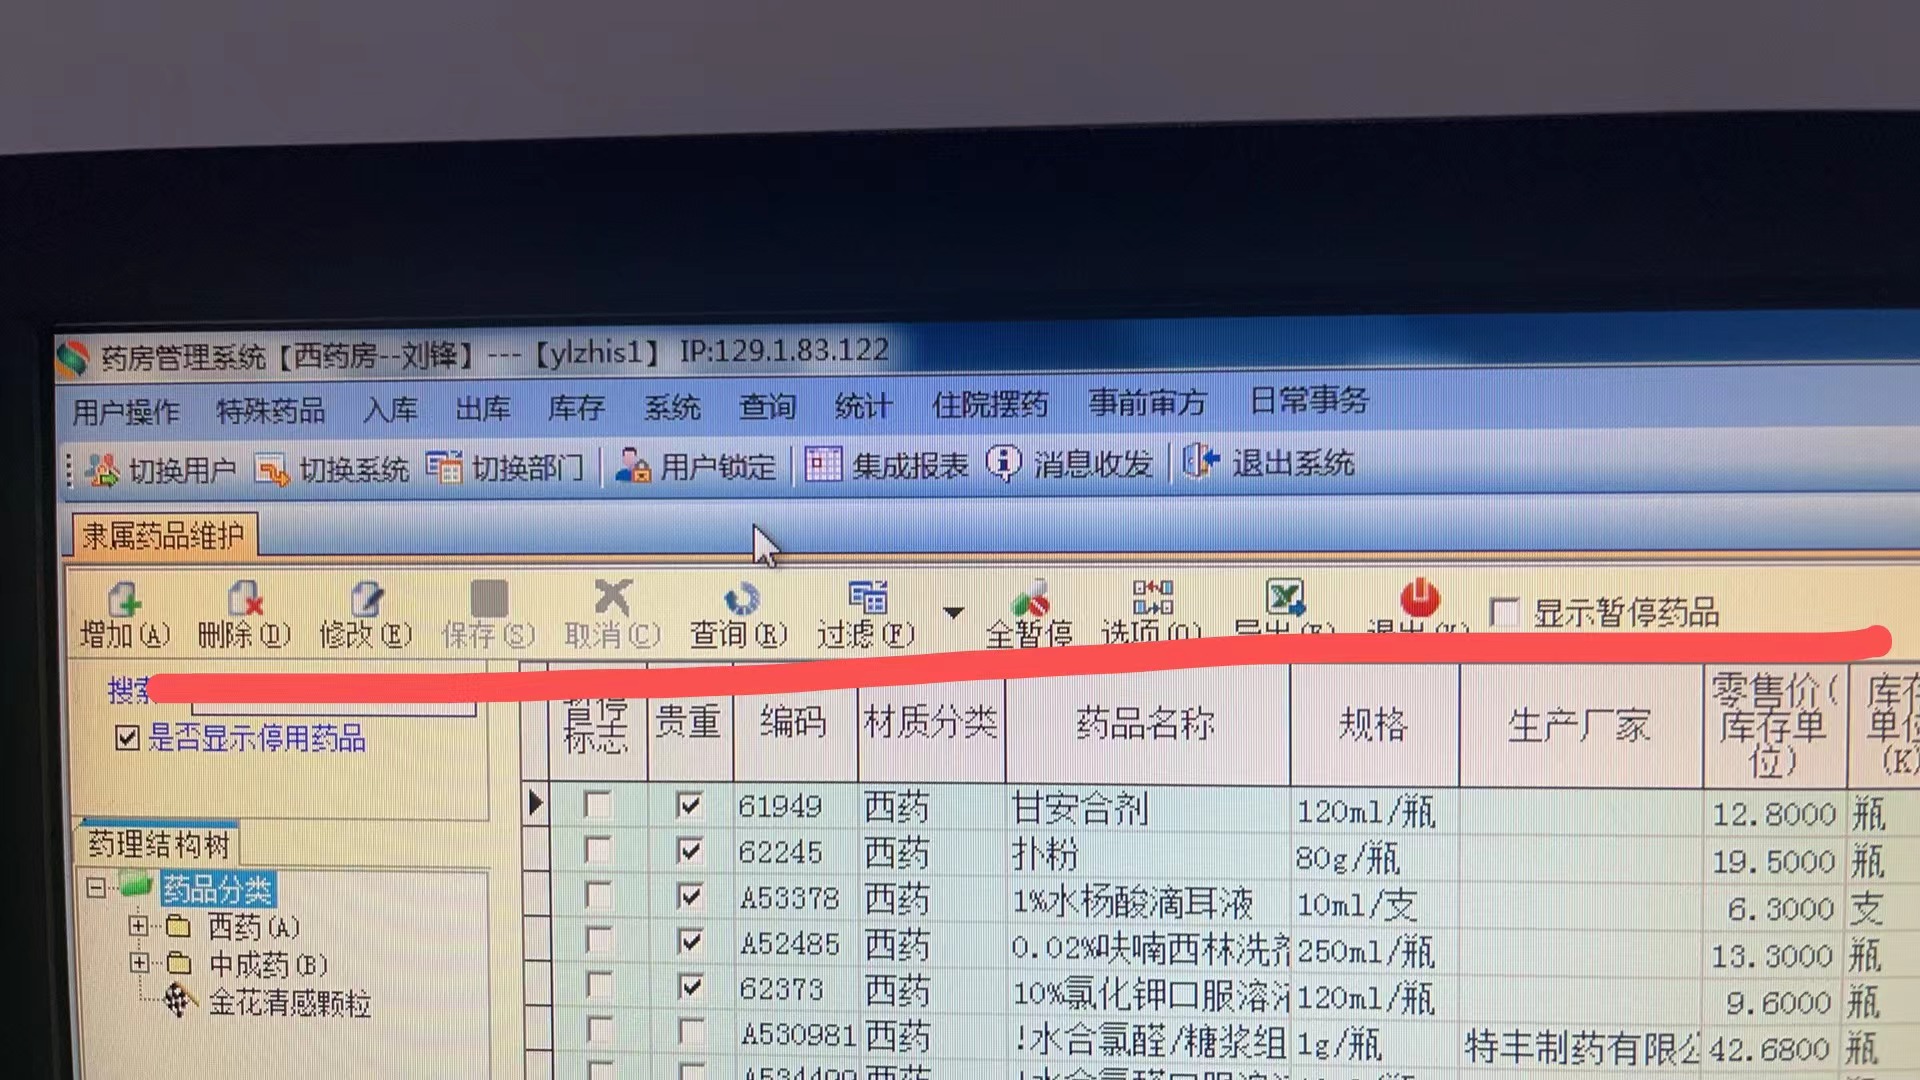Click the 过滤(F) filter icon

click(867, 598)
